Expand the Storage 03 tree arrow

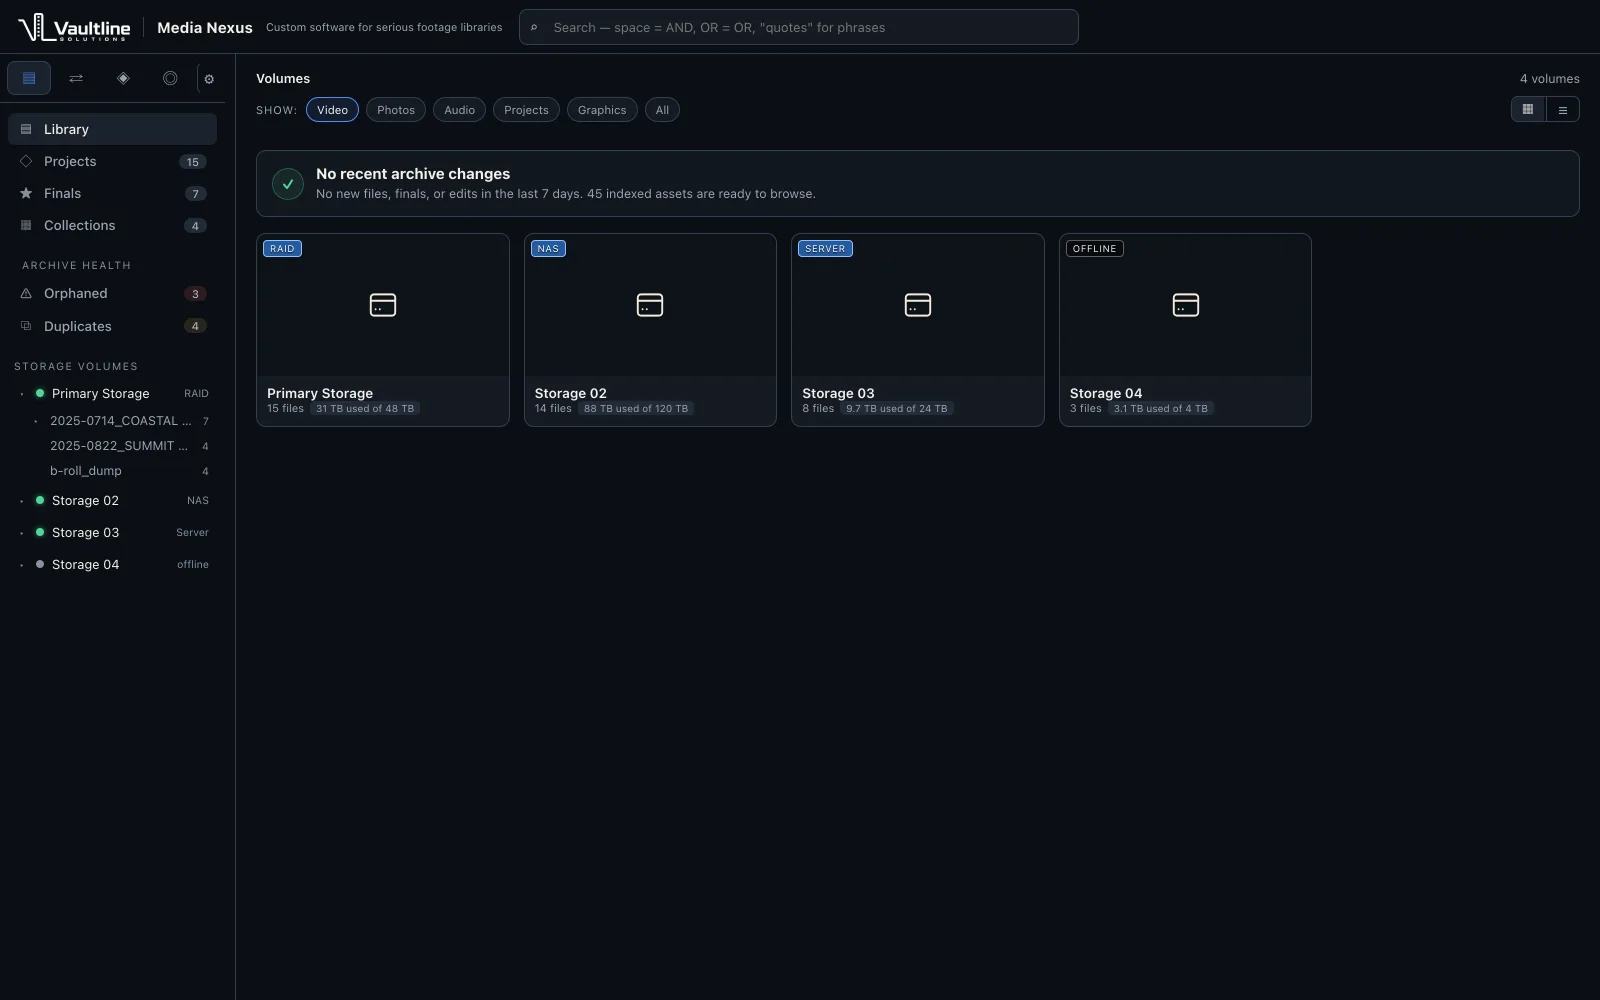click(22, 533)
